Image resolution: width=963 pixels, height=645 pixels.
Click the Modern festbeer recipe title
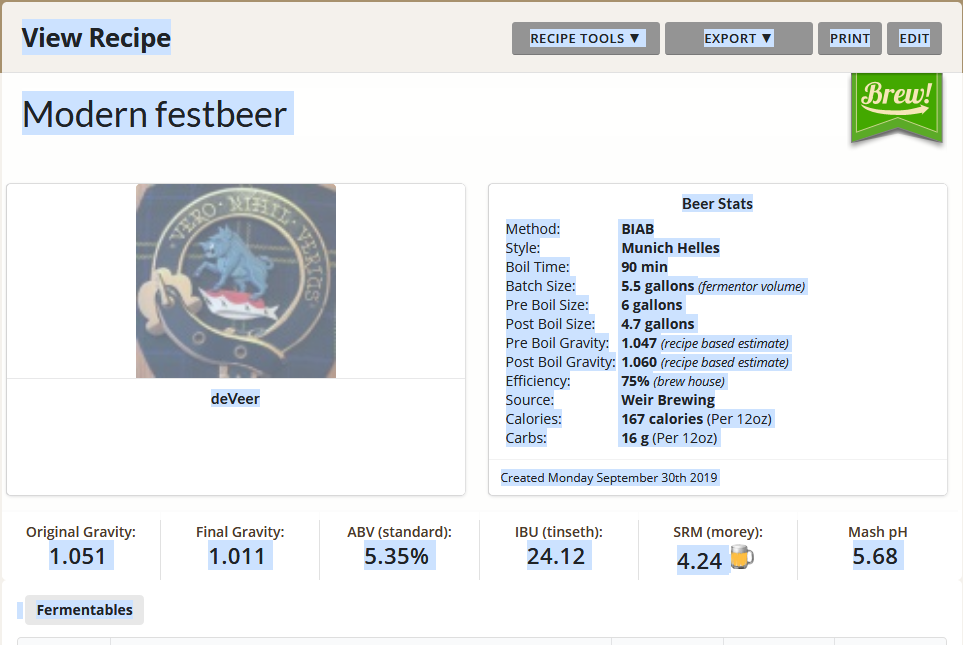(x=155, y=114)
